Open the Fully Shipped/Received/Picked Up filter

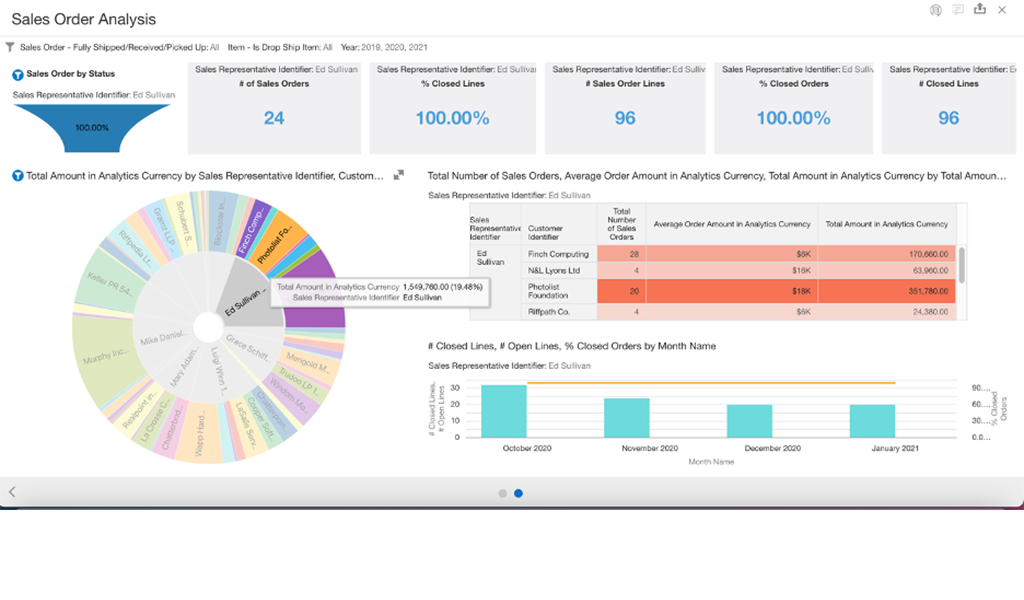pos(119,47)
